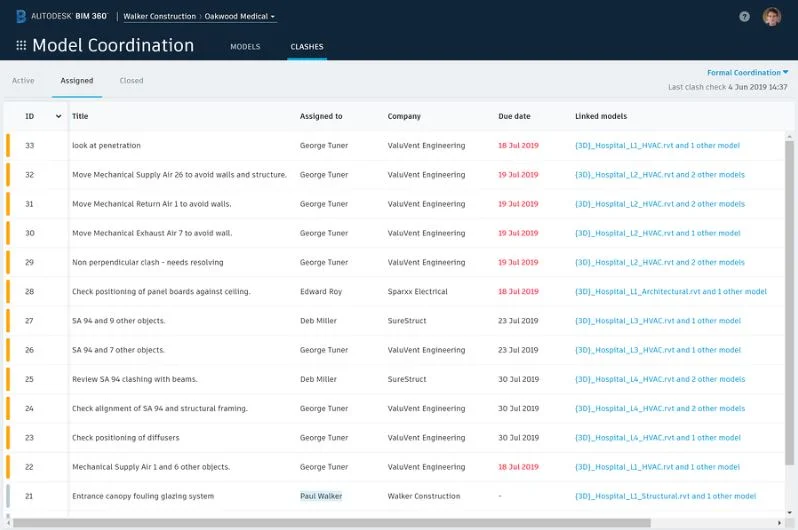Viewport: 798px width, 530px height.
Task: Open the module switcher grid icon
Action: (x=21, y=45)
